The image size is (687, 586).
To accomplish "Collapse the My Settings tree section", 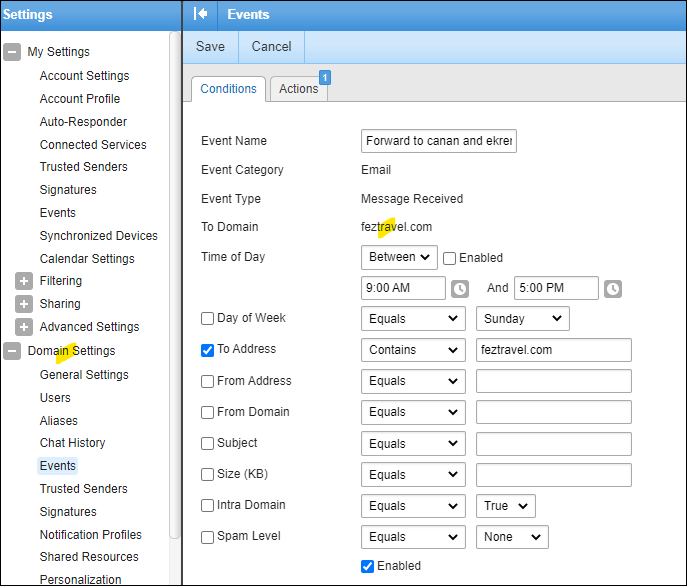I will tap(12, 52).
